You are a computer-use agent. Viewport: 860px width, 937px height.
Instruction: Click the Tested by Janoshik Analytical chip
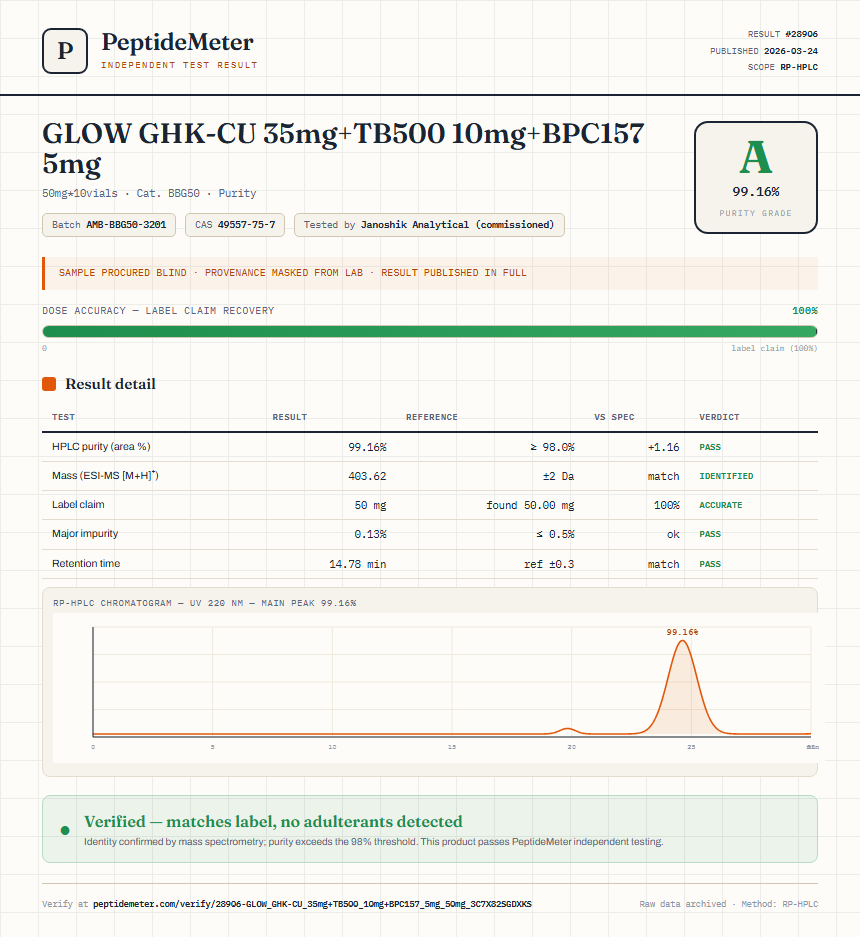pos(429,225)
